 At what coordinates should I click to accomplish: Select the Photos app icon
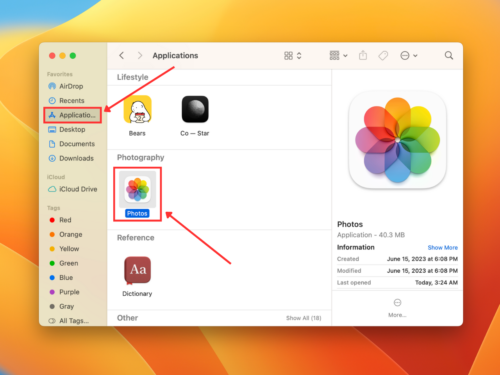click(137, 190)
